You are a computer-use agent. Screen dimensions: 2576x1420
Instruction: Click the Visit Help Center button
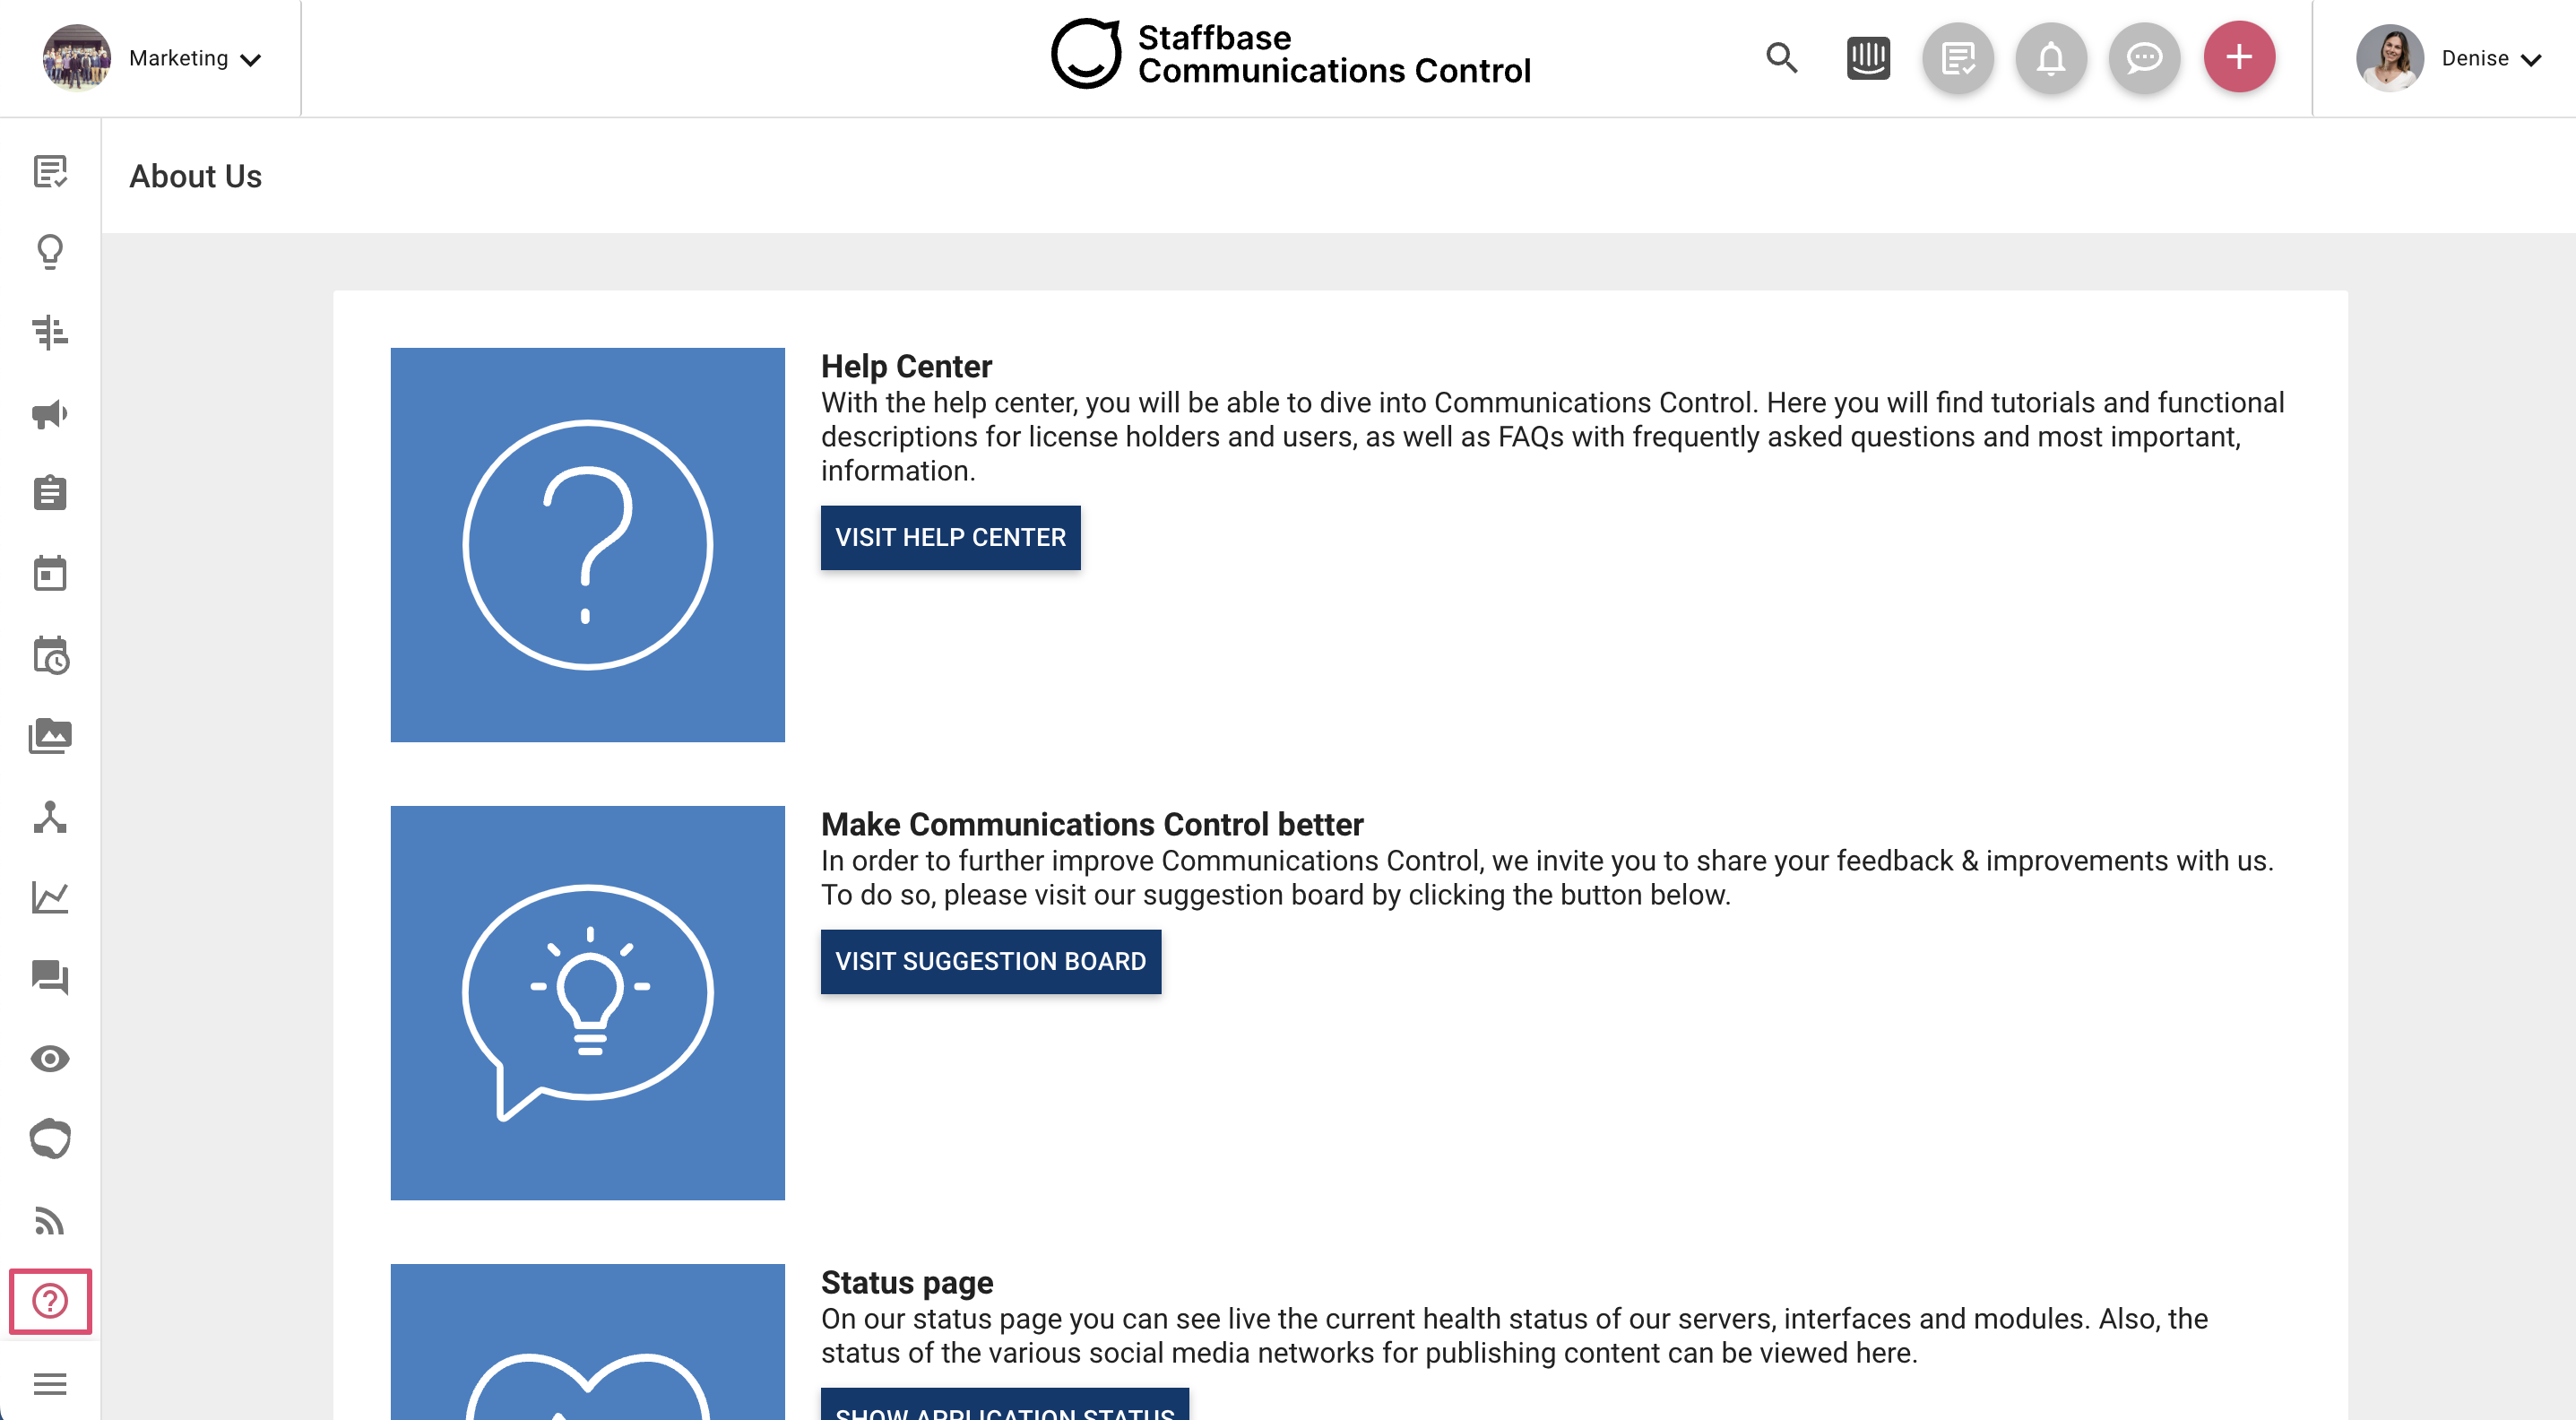[950, 538]
